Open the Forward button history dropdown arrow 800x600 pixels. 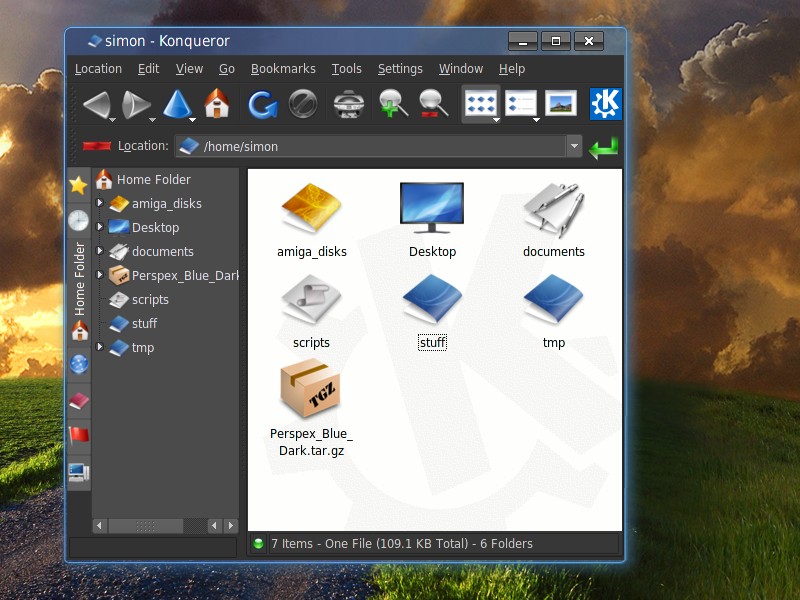click(152, 120)
